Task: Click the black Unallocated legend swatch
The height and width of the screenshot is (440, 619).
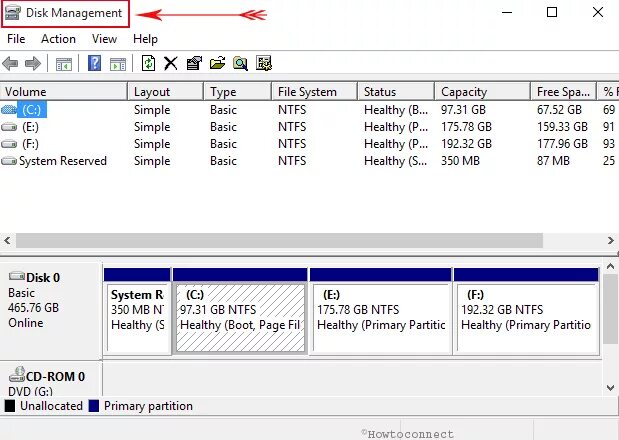Action: click(x=10, y=406)
